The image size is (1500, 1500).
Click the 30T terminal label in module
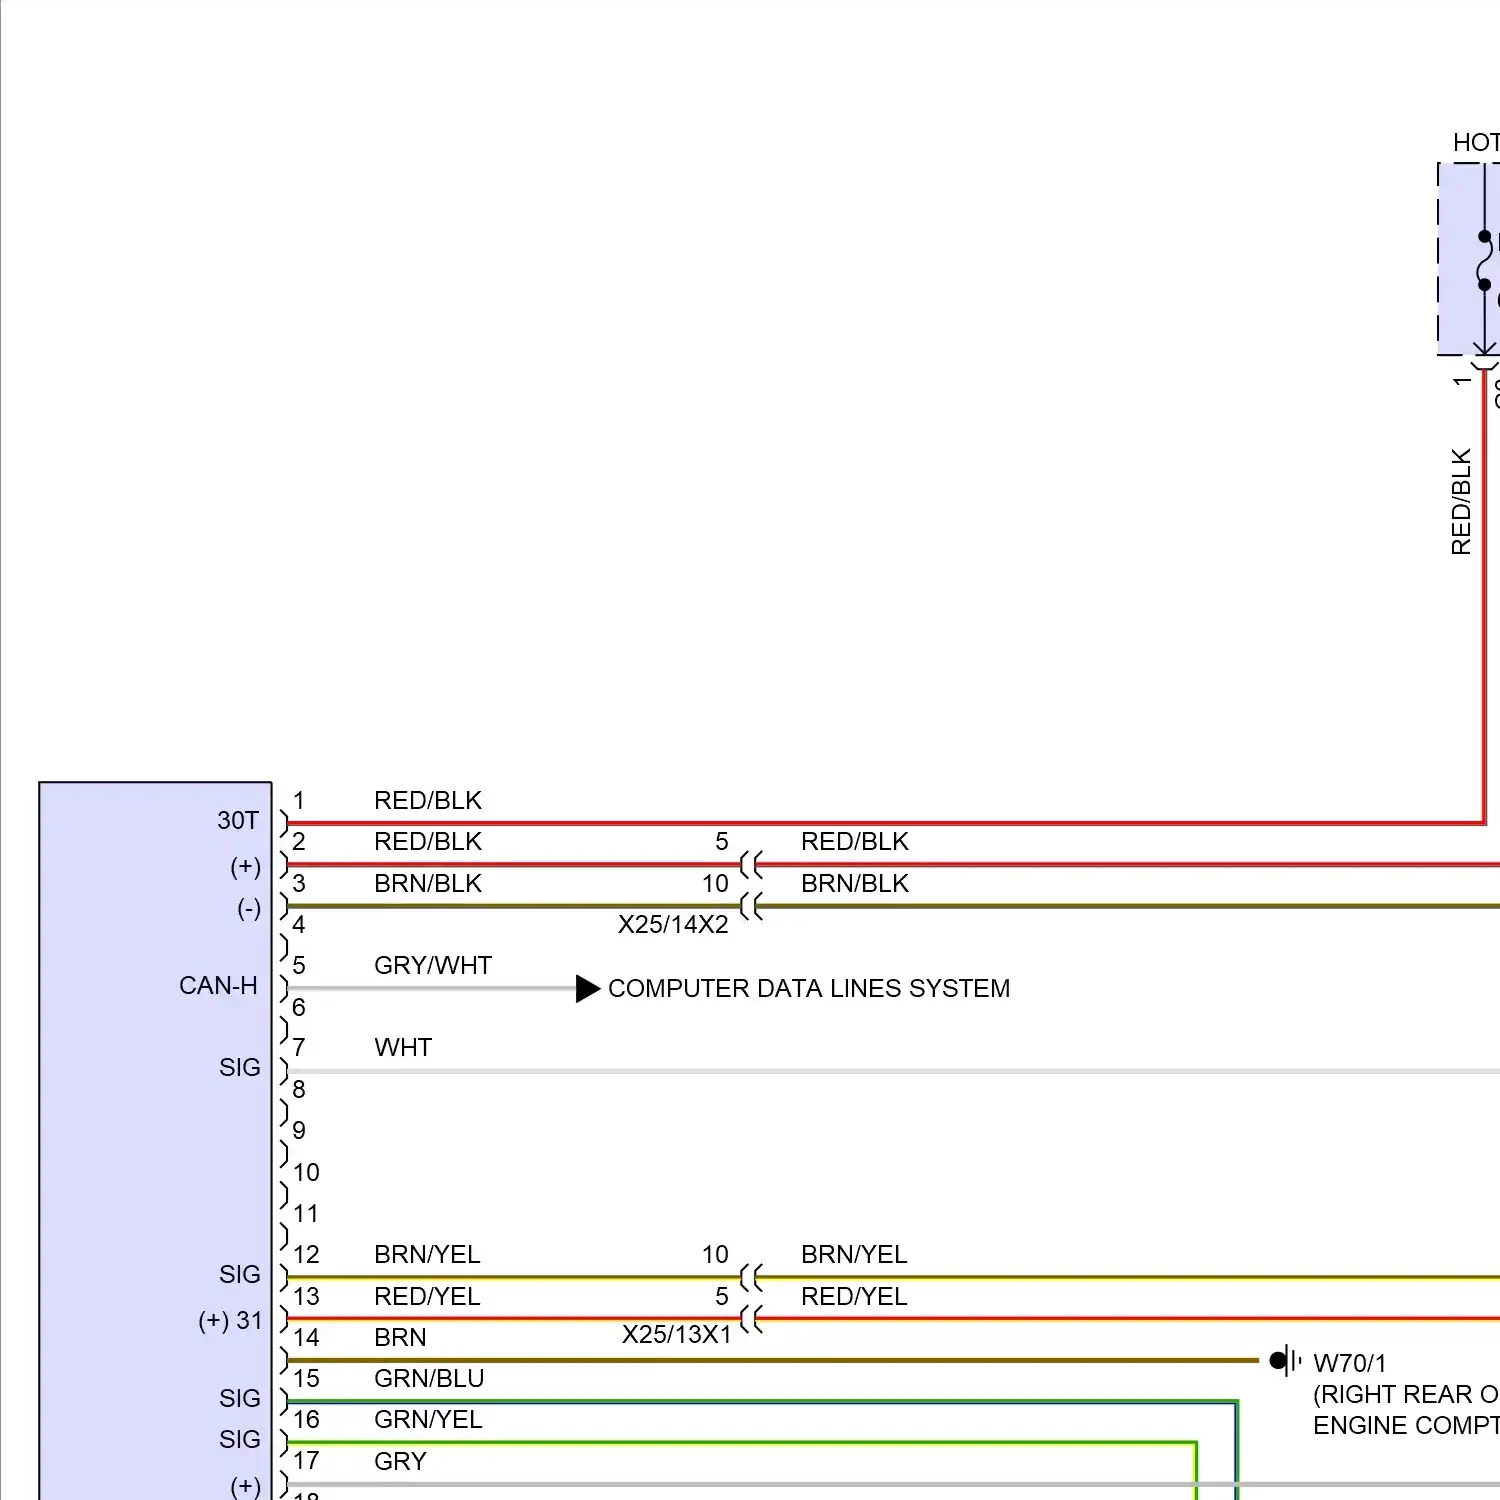(x=238, y=821)
